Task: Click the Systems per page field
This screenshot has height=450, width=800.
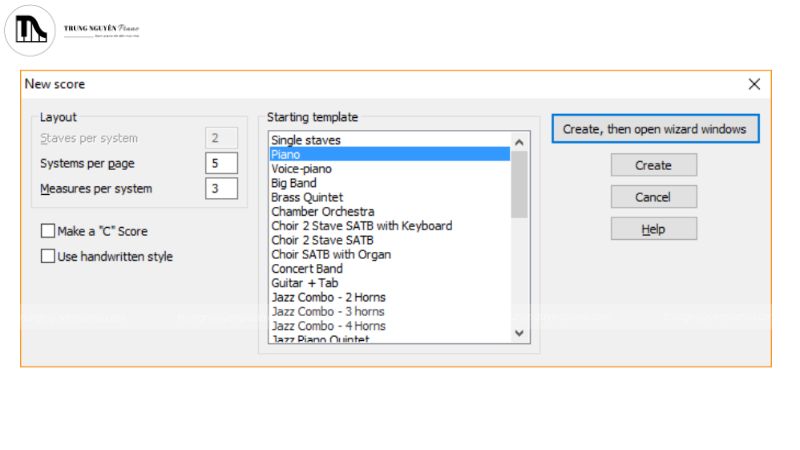Action: coord(221,163)
